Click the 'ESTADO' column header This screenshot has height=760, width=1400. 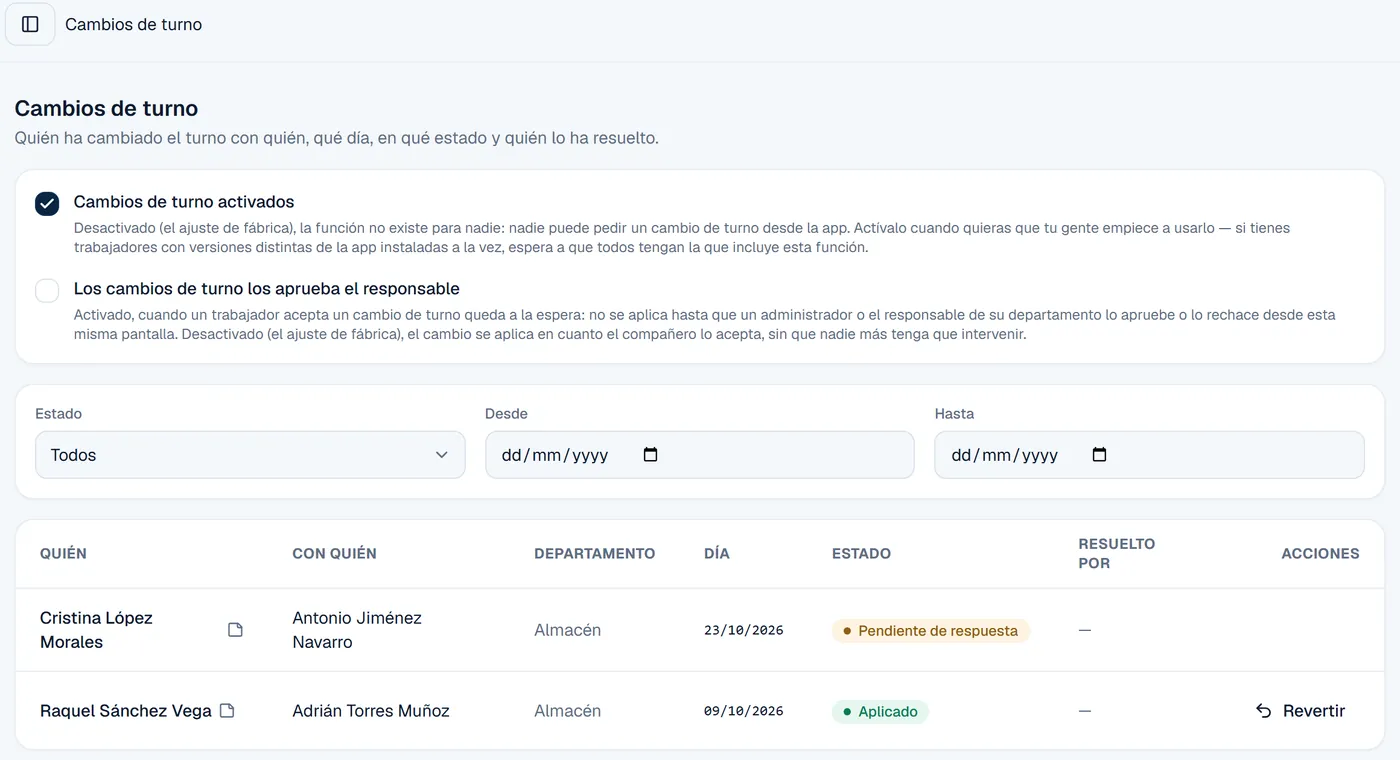[861, 553]
